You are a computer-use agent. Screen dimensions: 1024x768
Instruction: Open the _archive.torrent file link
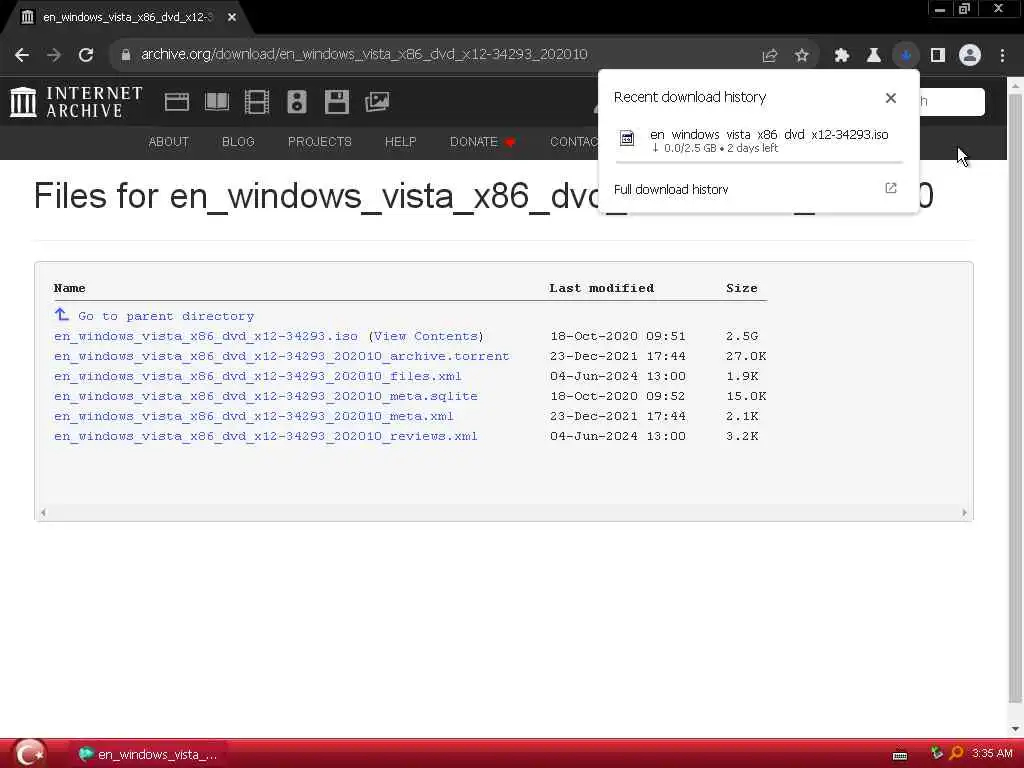pos(281,357)
